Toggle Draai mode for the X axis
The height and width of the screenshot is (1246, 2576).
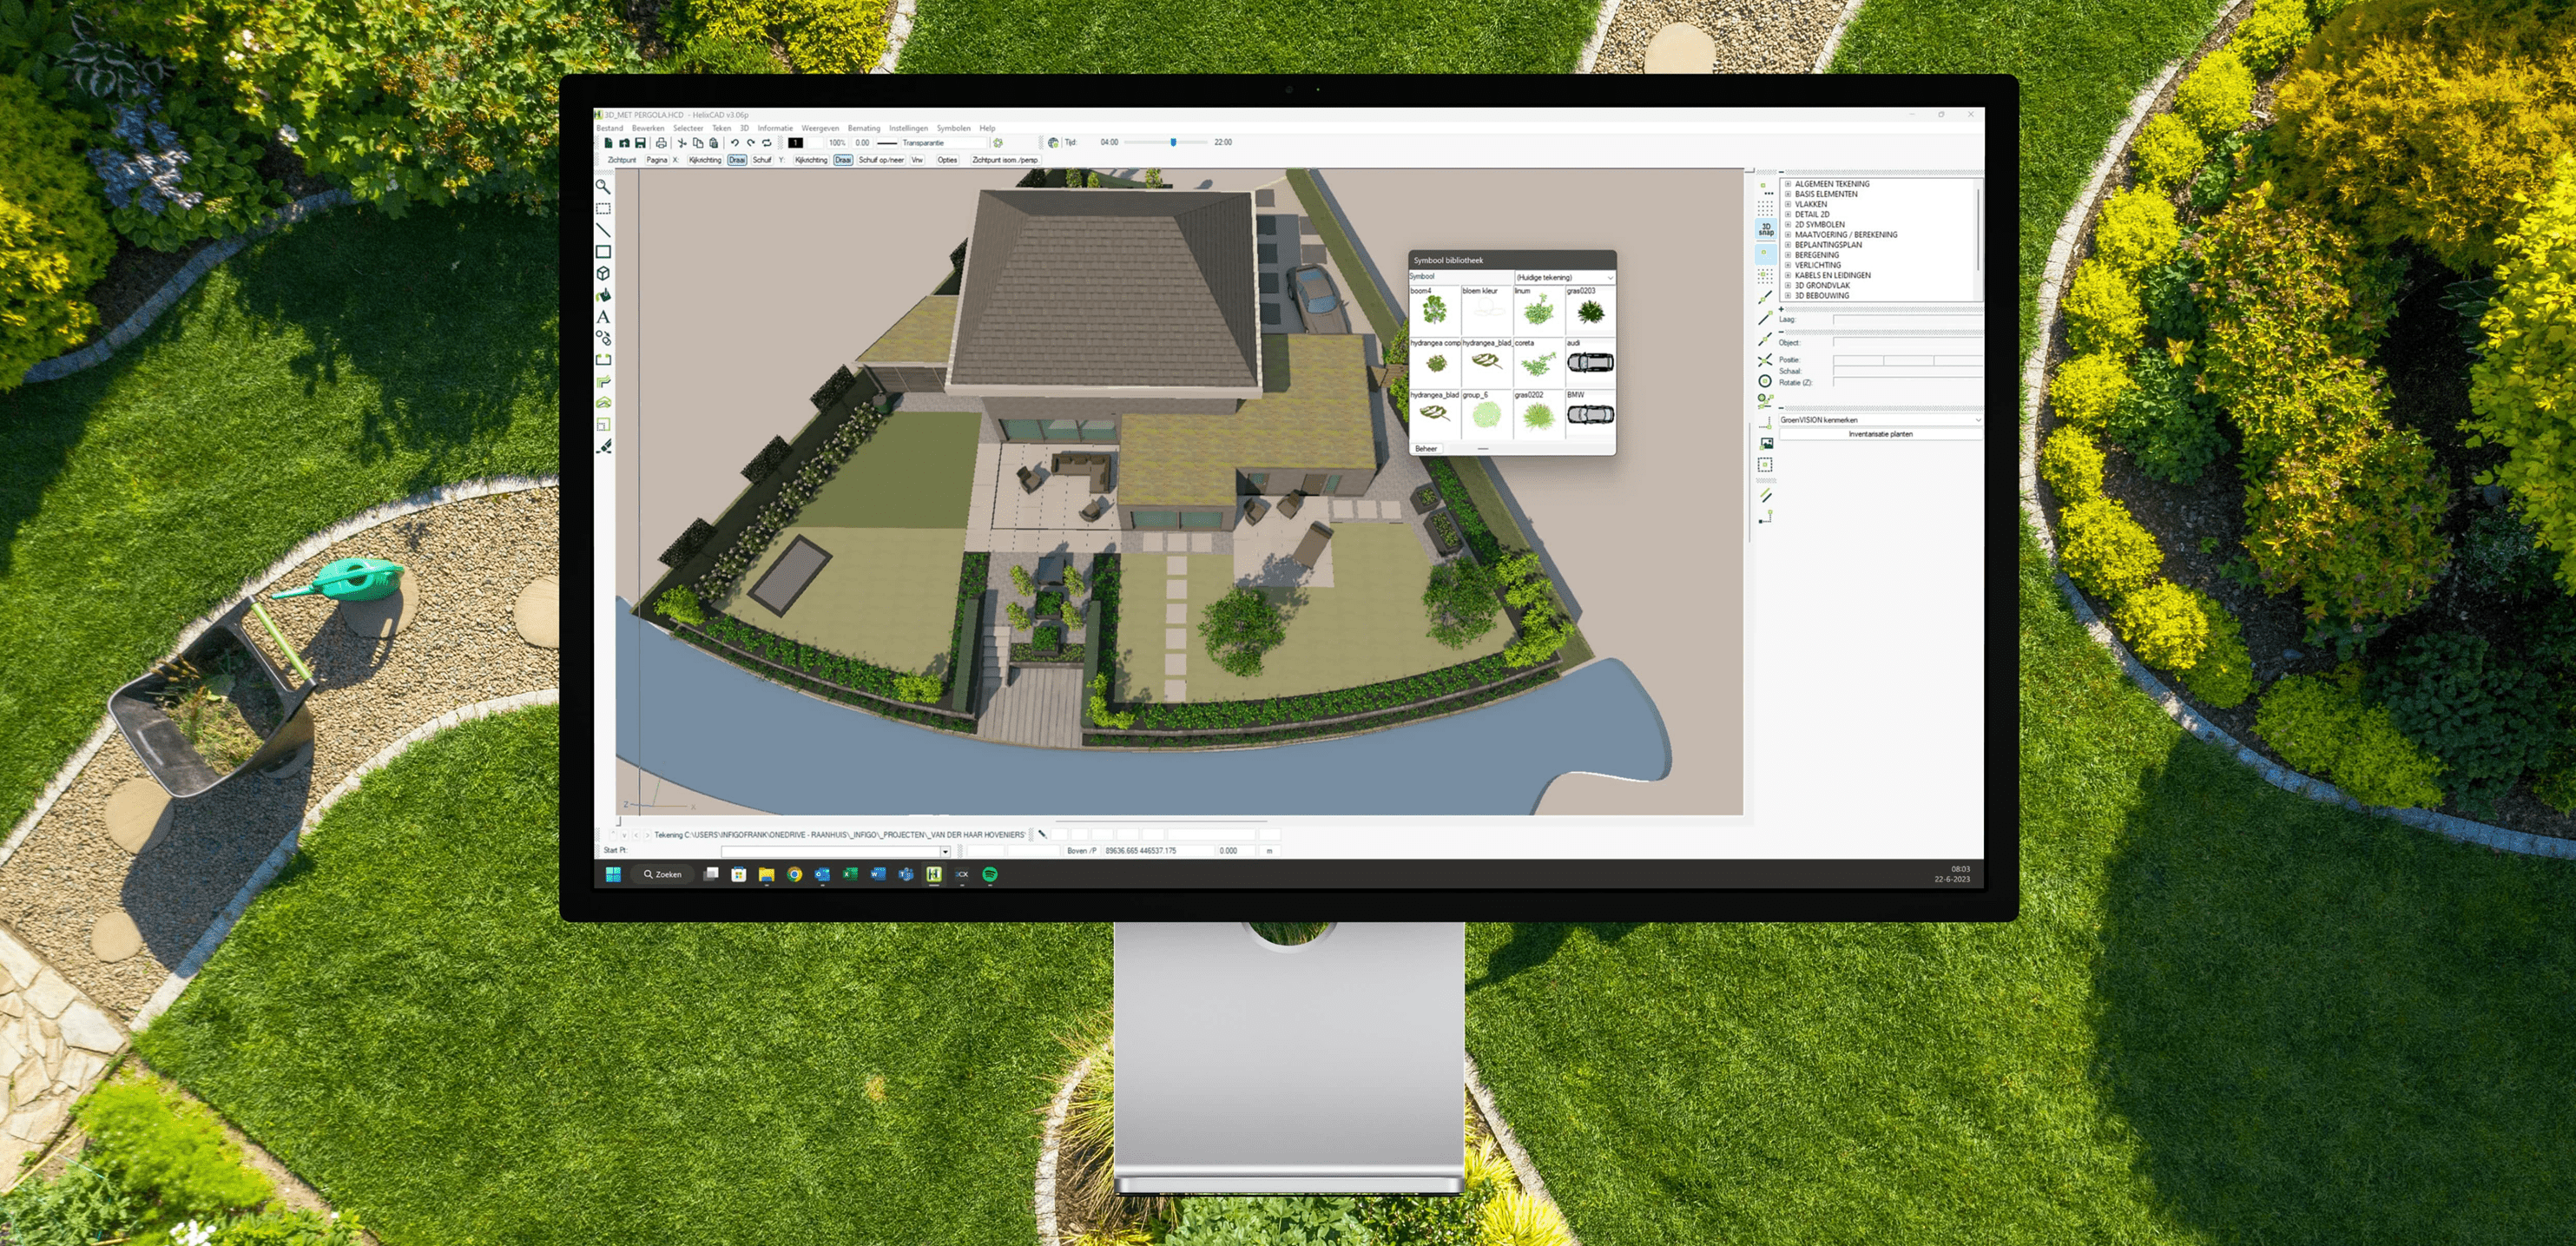[x=738, y=160]
